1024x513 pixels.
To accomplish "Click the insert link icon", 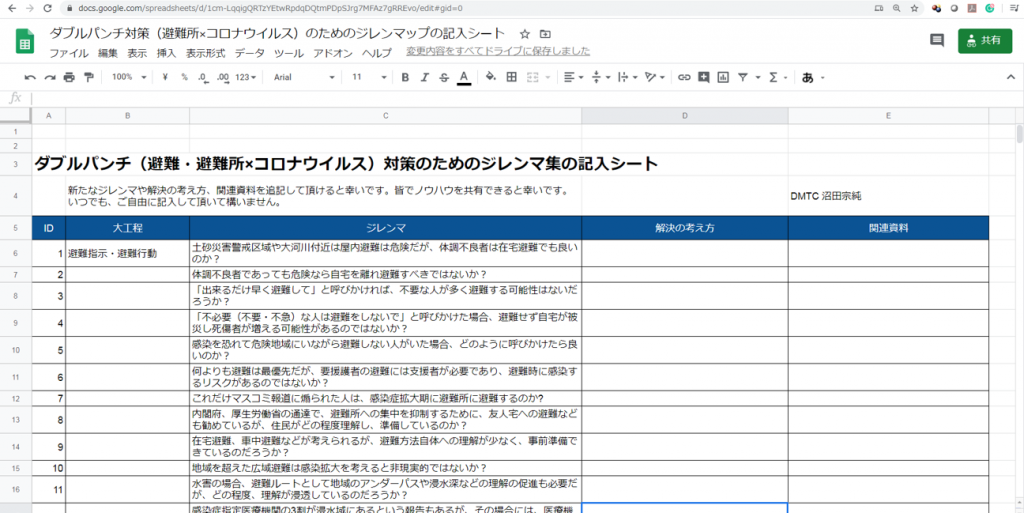I will point(684,77).
